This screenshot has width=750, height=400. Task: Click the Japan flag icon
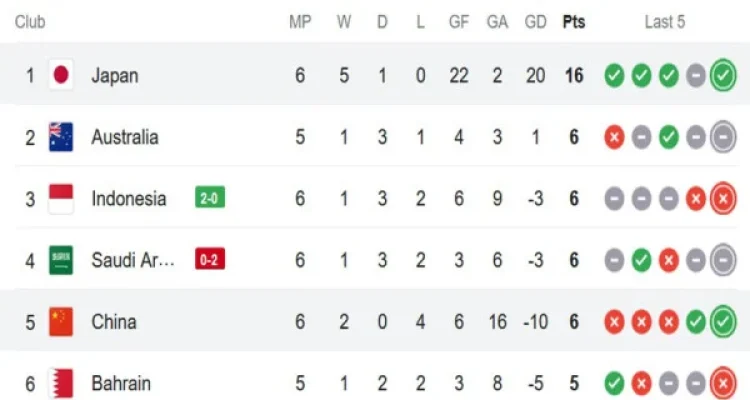point(61,75)
